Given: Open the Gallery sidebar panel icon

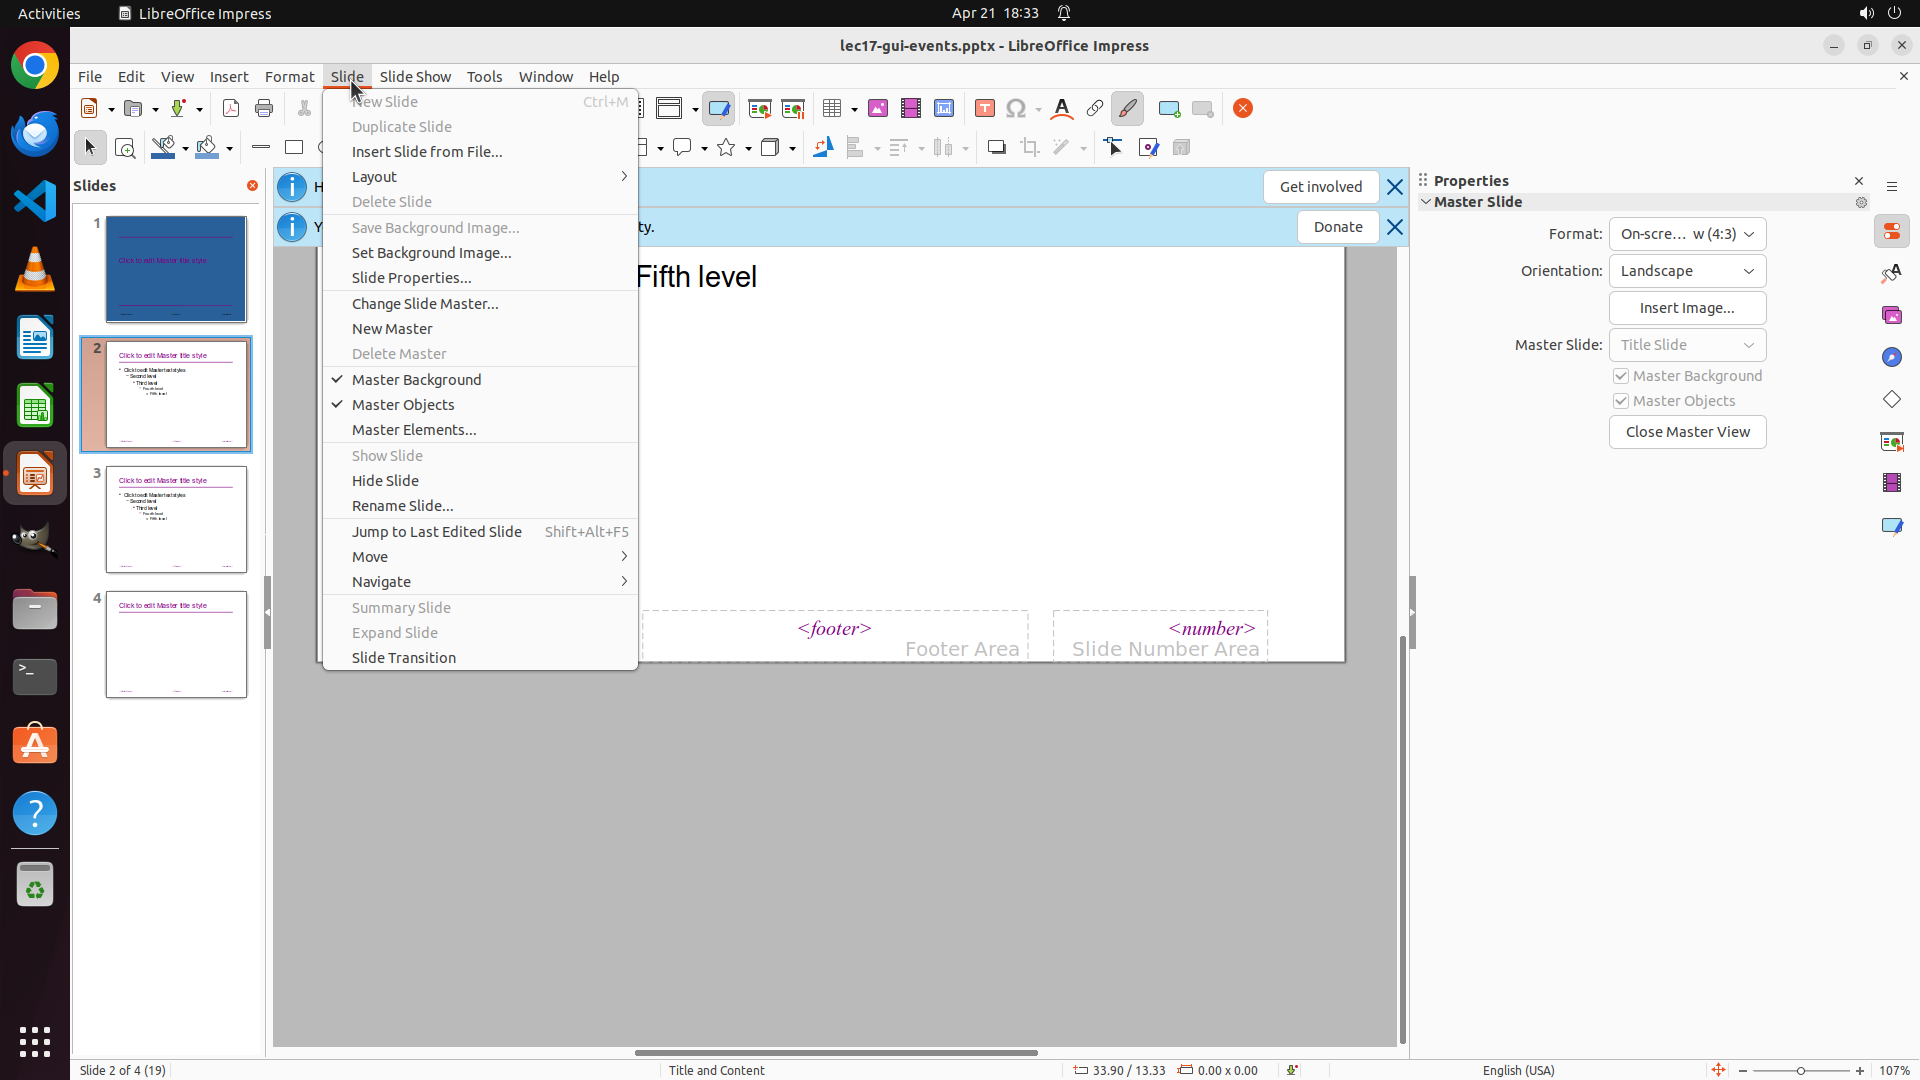Looking at the screenshot, I should [x=1891, y=316].
